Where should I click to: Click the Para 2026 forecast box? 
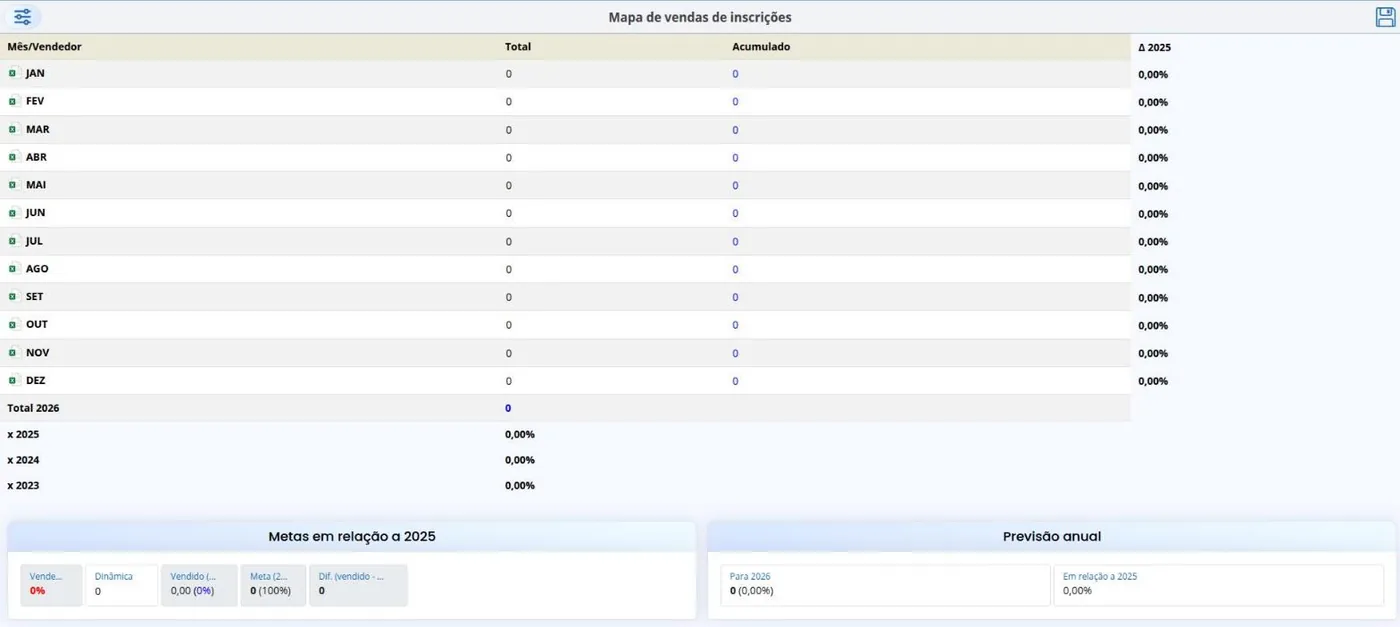pos(885,585)
